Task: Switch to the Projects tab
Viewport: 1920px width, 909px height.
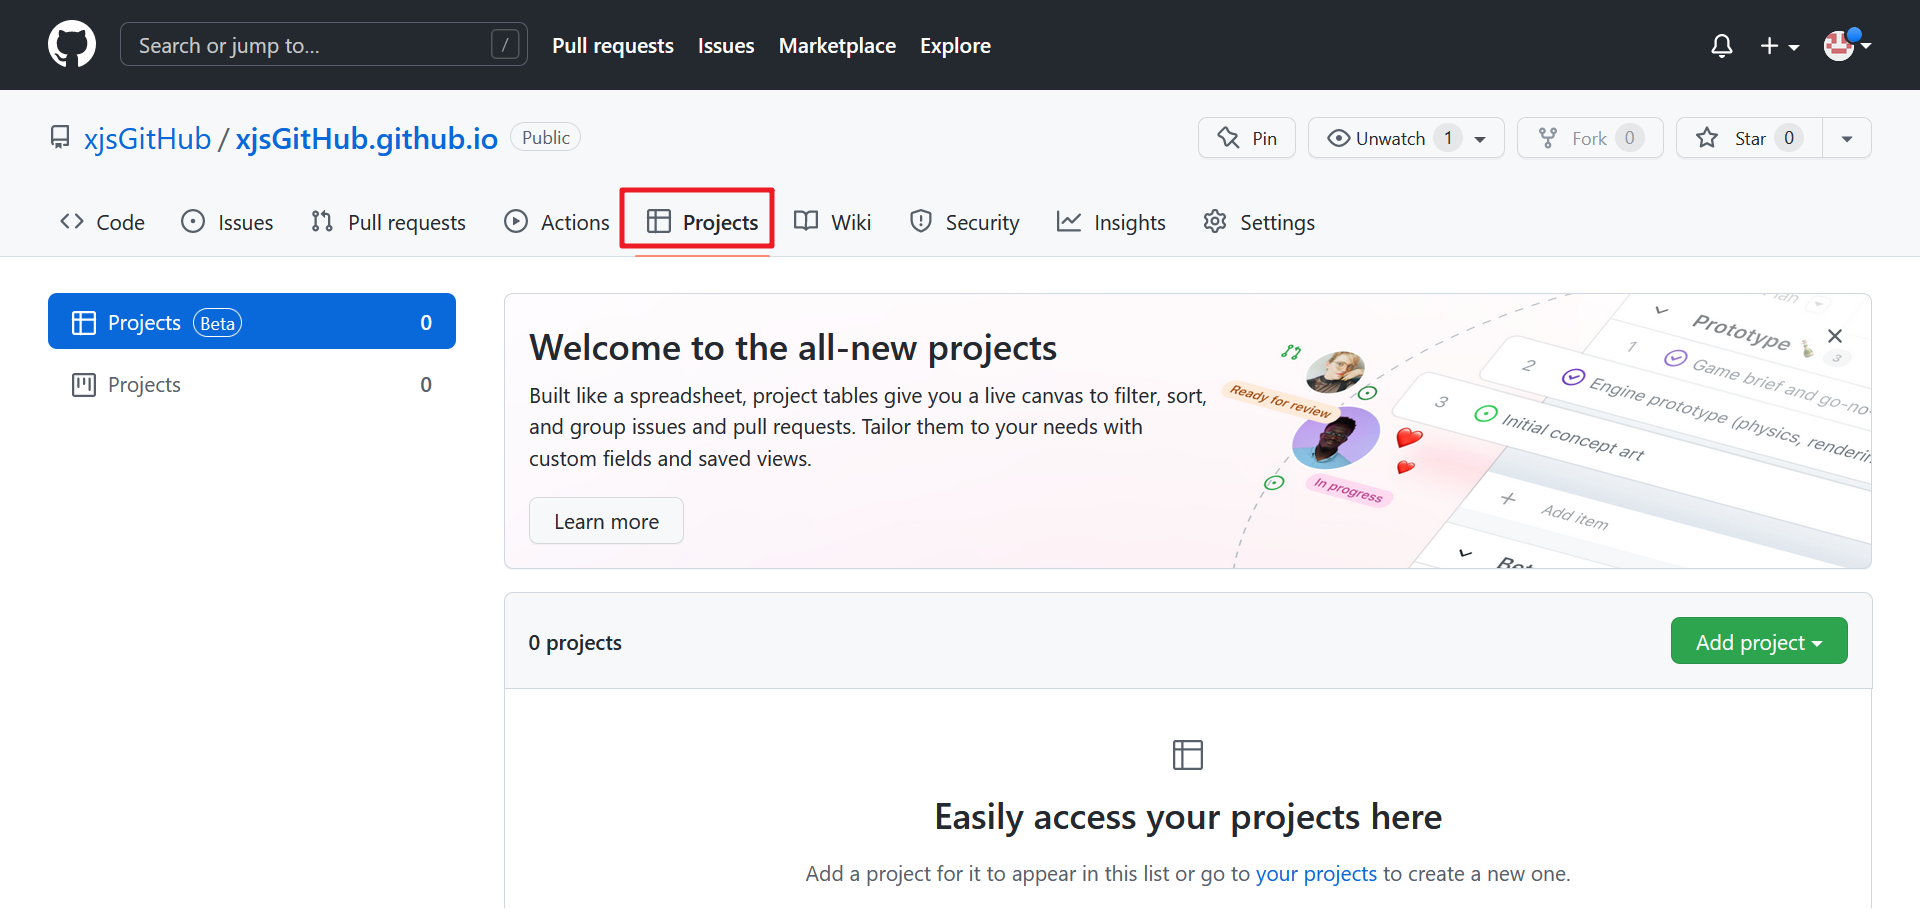Action: pos(702,222)
